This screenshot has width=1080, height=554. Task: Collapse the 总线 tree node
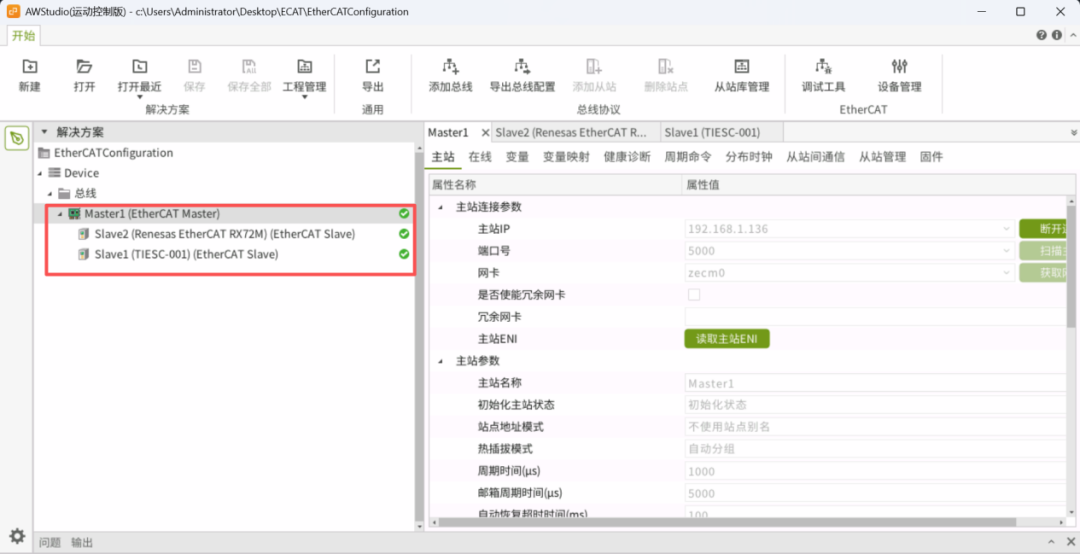pos(50,194)
